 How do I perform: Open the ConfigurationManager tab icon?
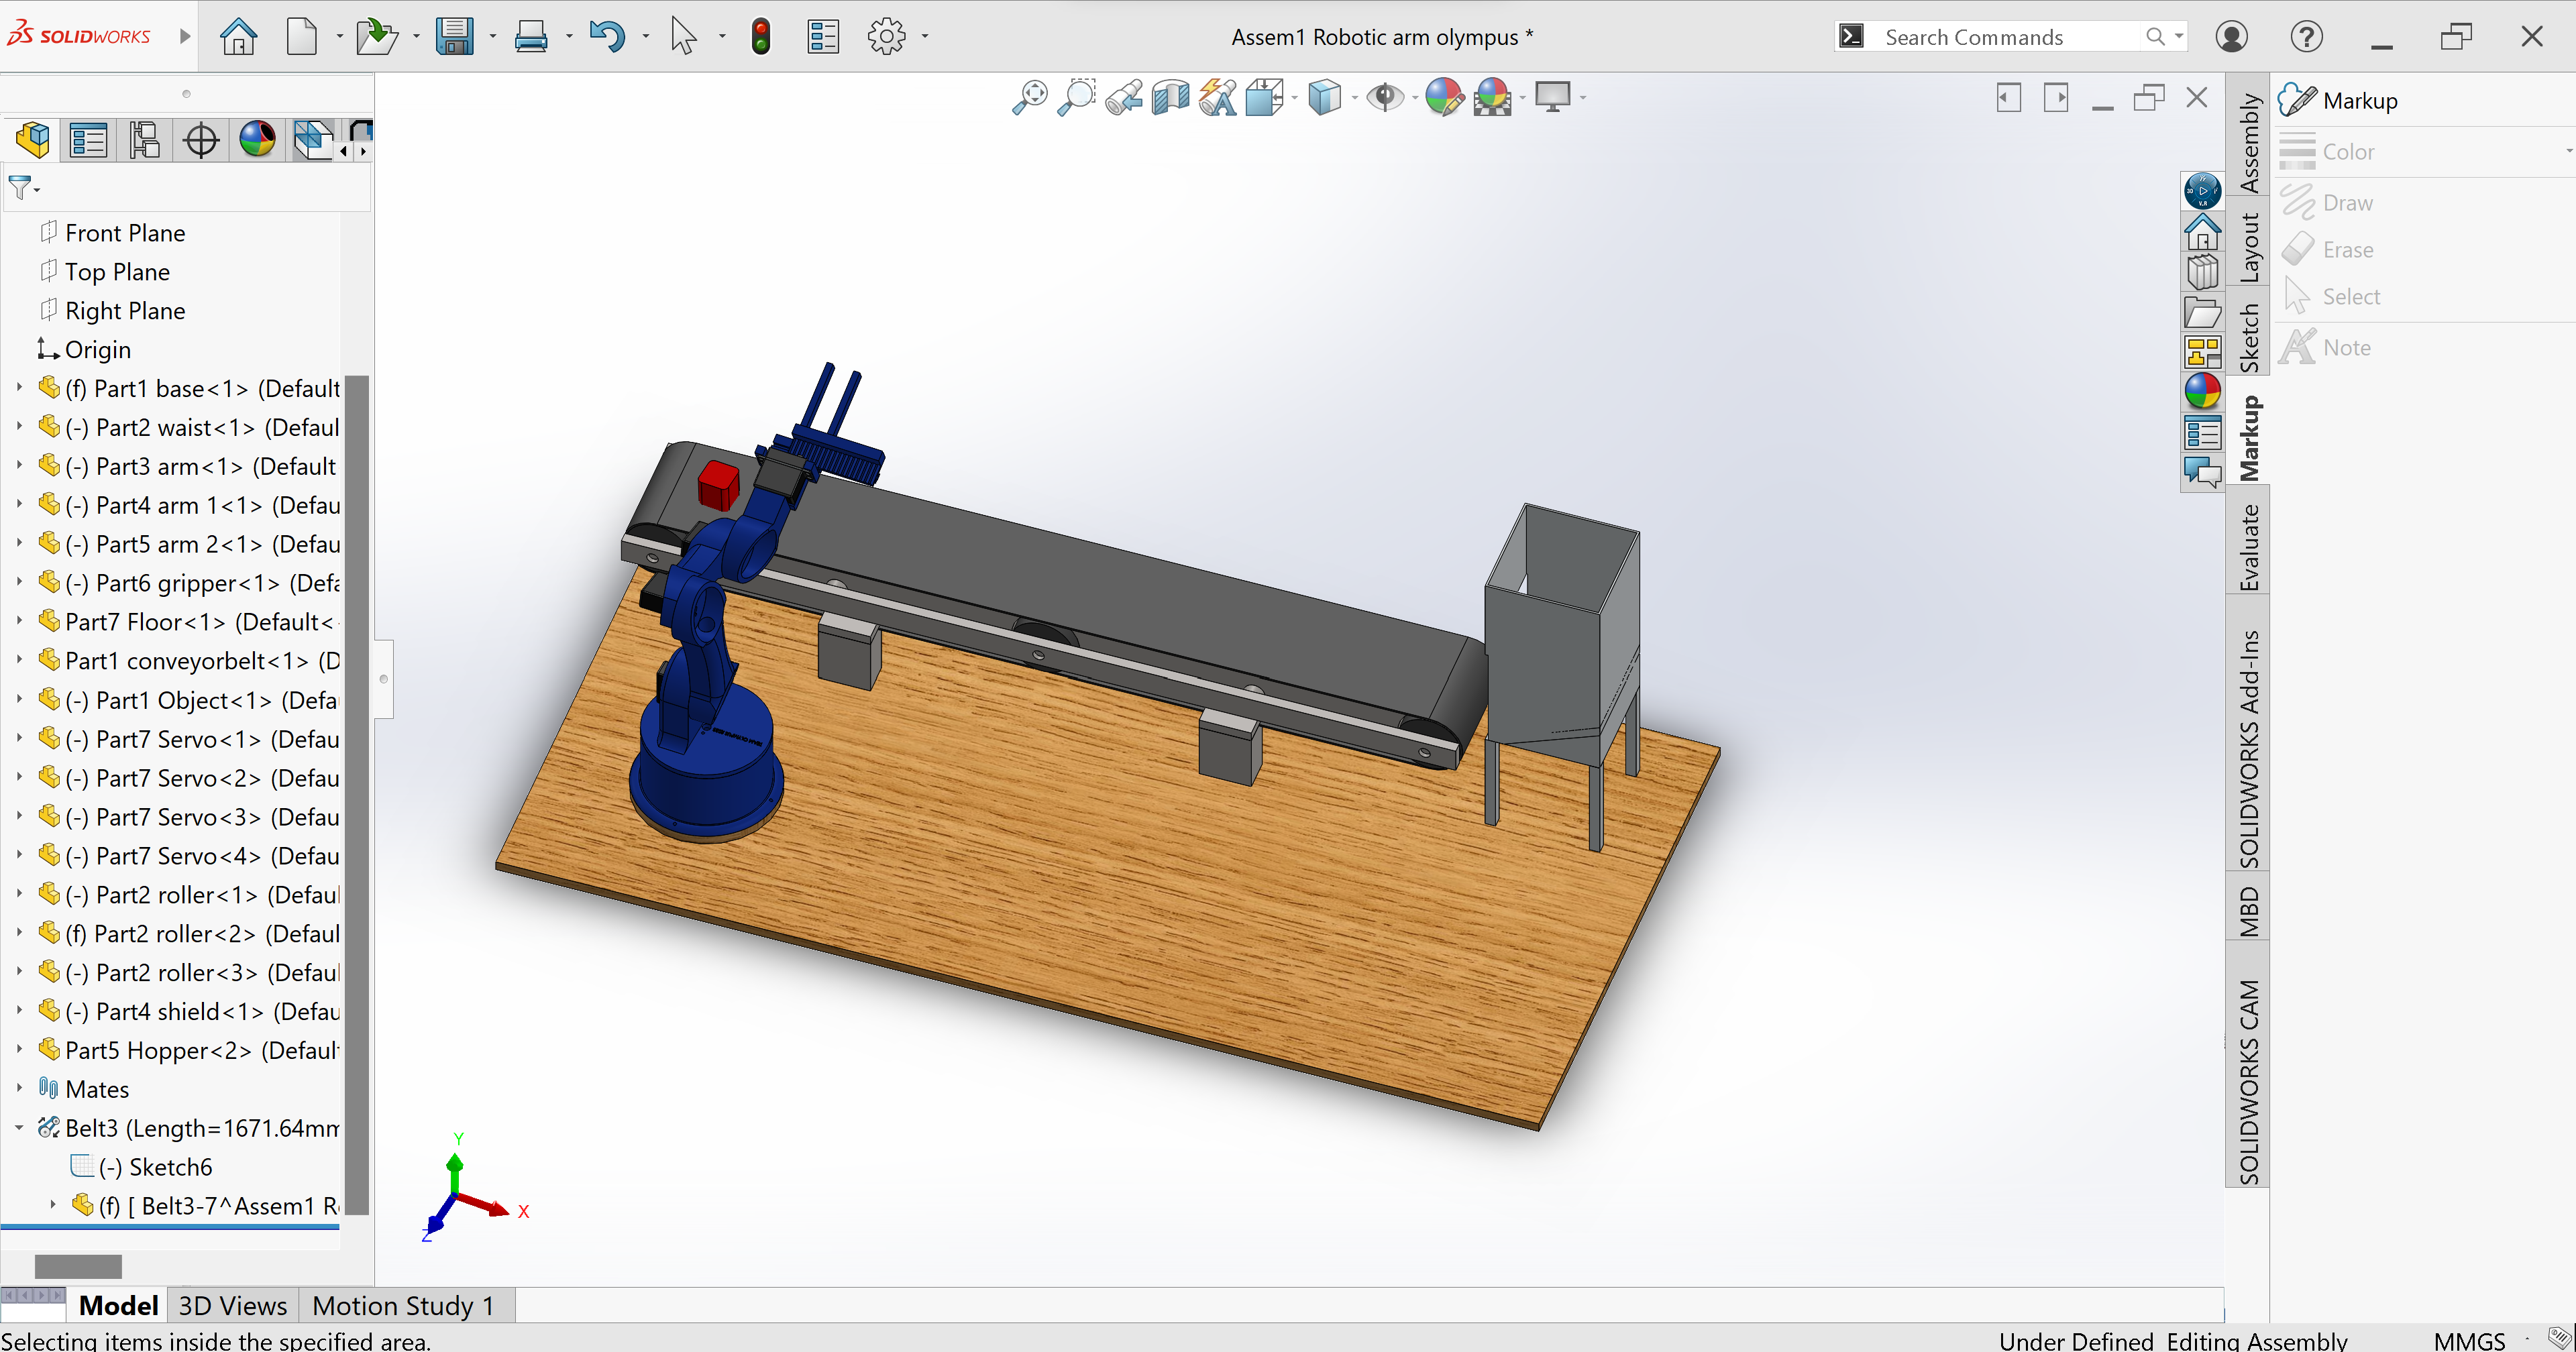(144, 140)
